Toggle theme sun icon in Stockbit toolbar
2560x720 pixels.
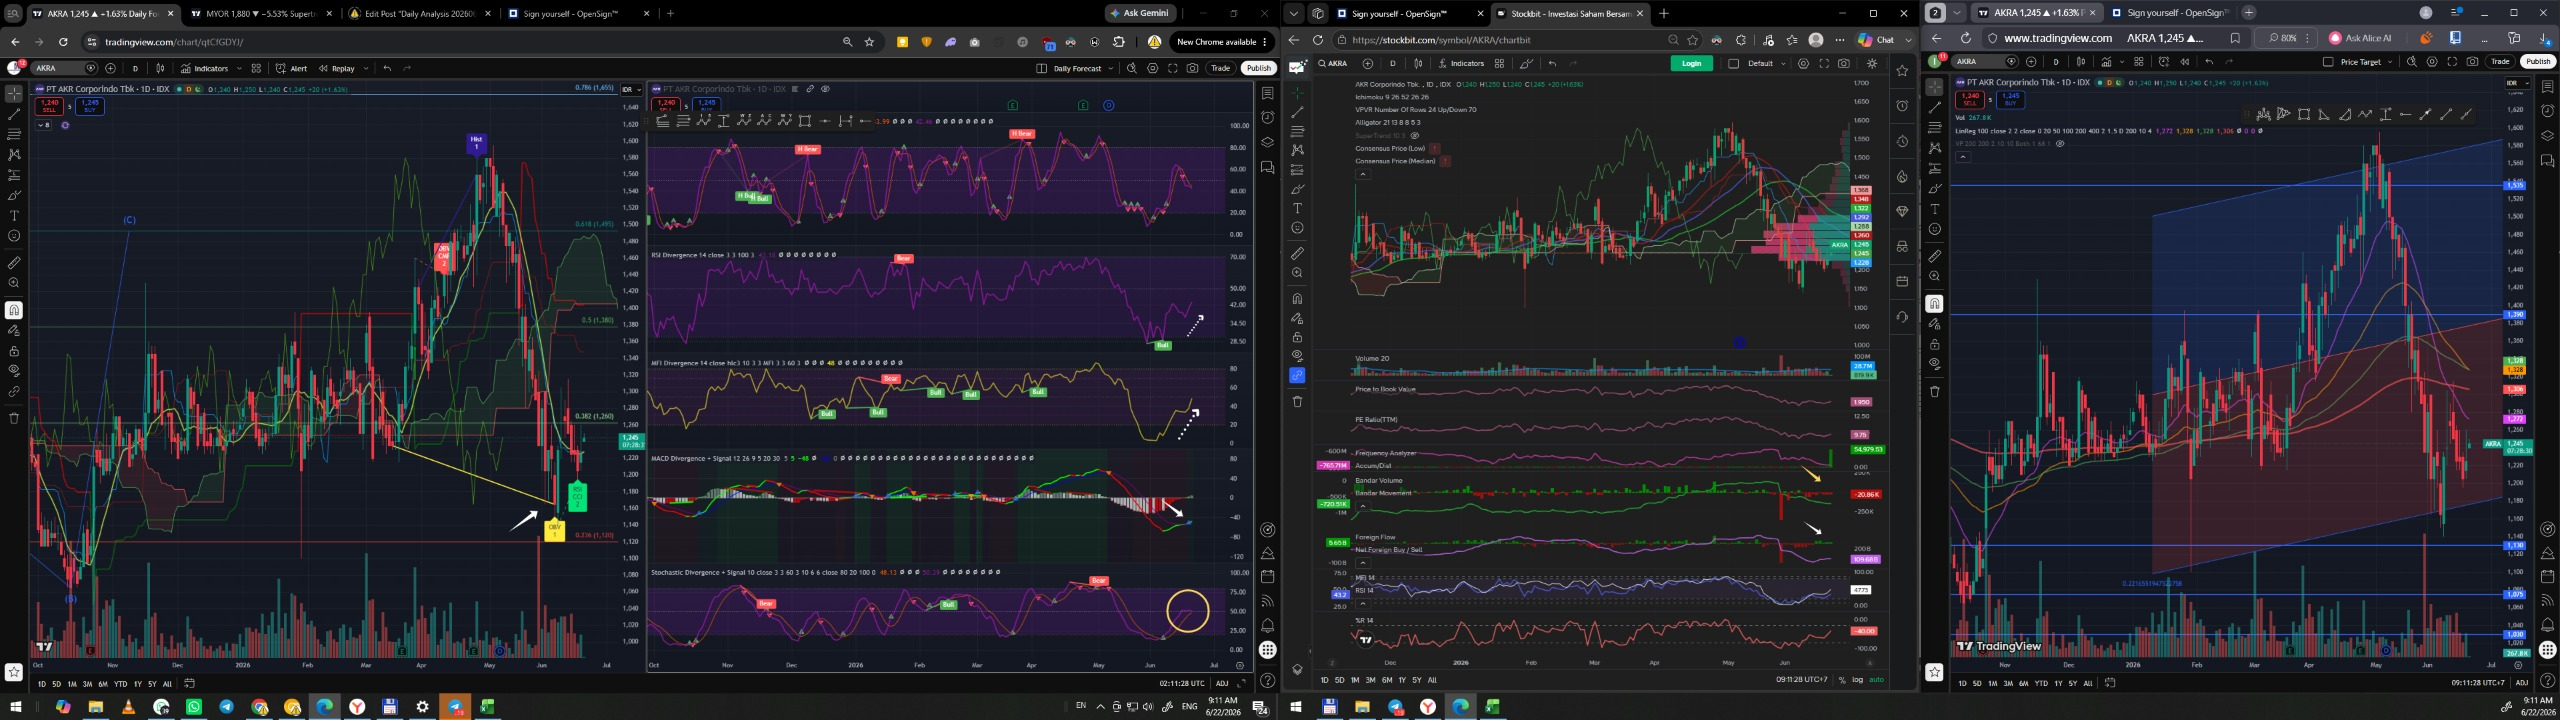pos(1872,63)
